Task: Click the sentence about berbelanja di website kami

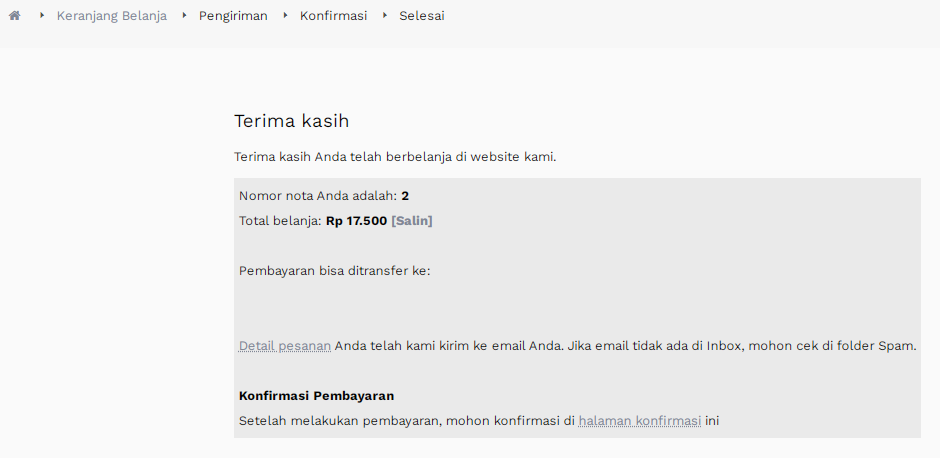Action: 395,157
